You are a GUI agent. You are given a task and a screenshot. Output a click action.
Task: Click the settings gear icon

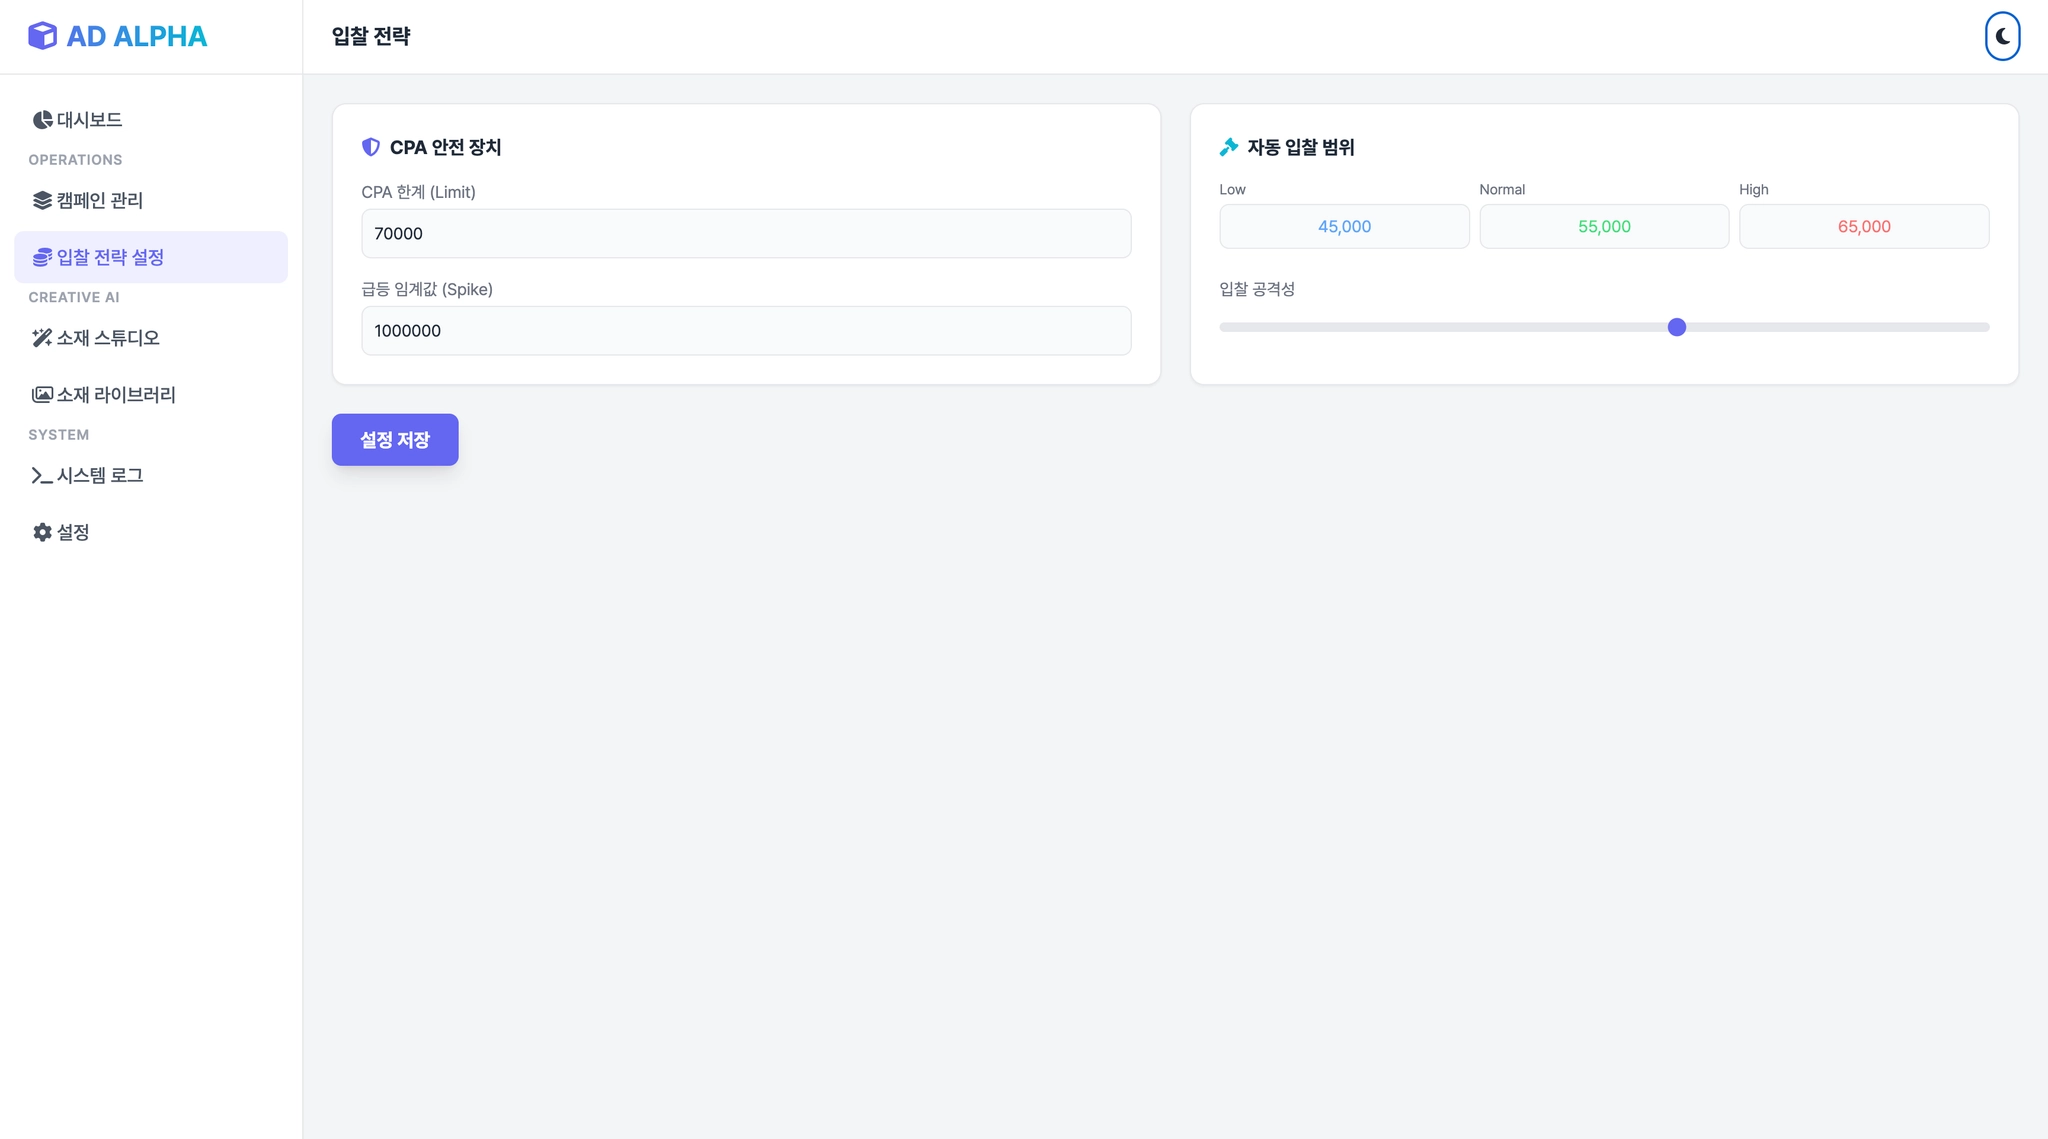coord(42,533)
